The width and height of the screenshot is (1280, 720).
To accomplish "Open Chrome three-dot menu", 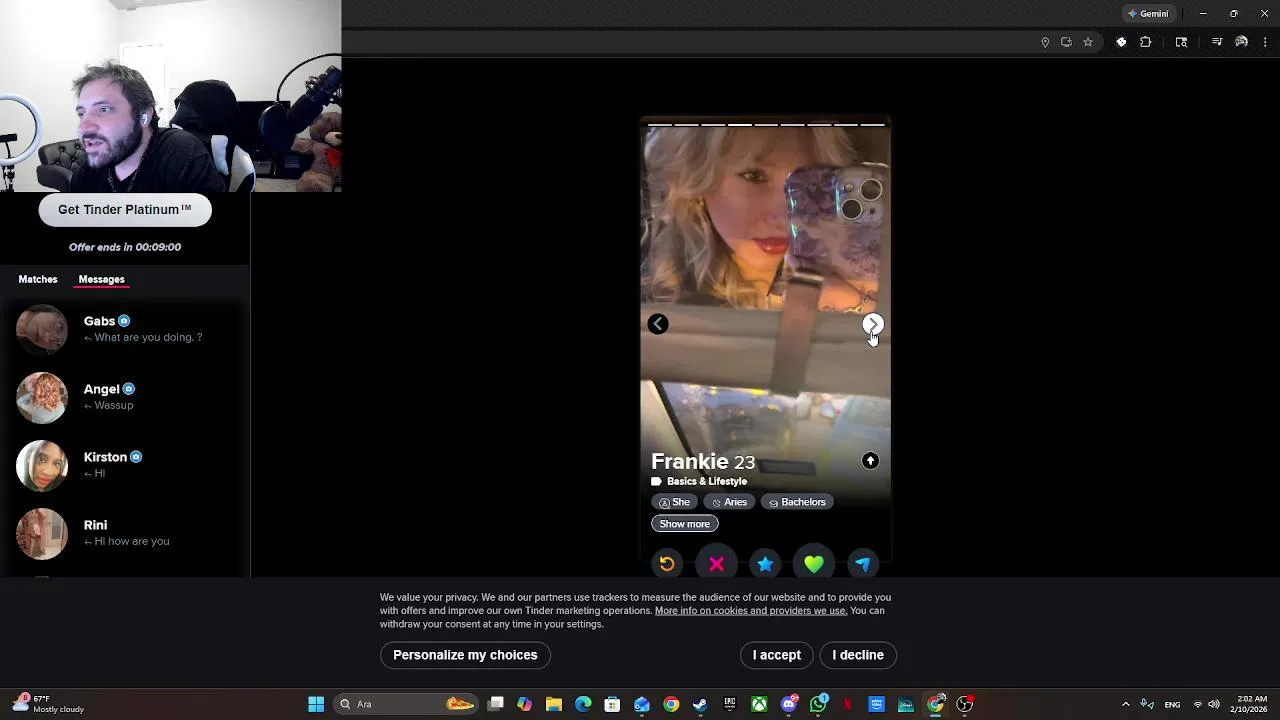I will 1265,42.
